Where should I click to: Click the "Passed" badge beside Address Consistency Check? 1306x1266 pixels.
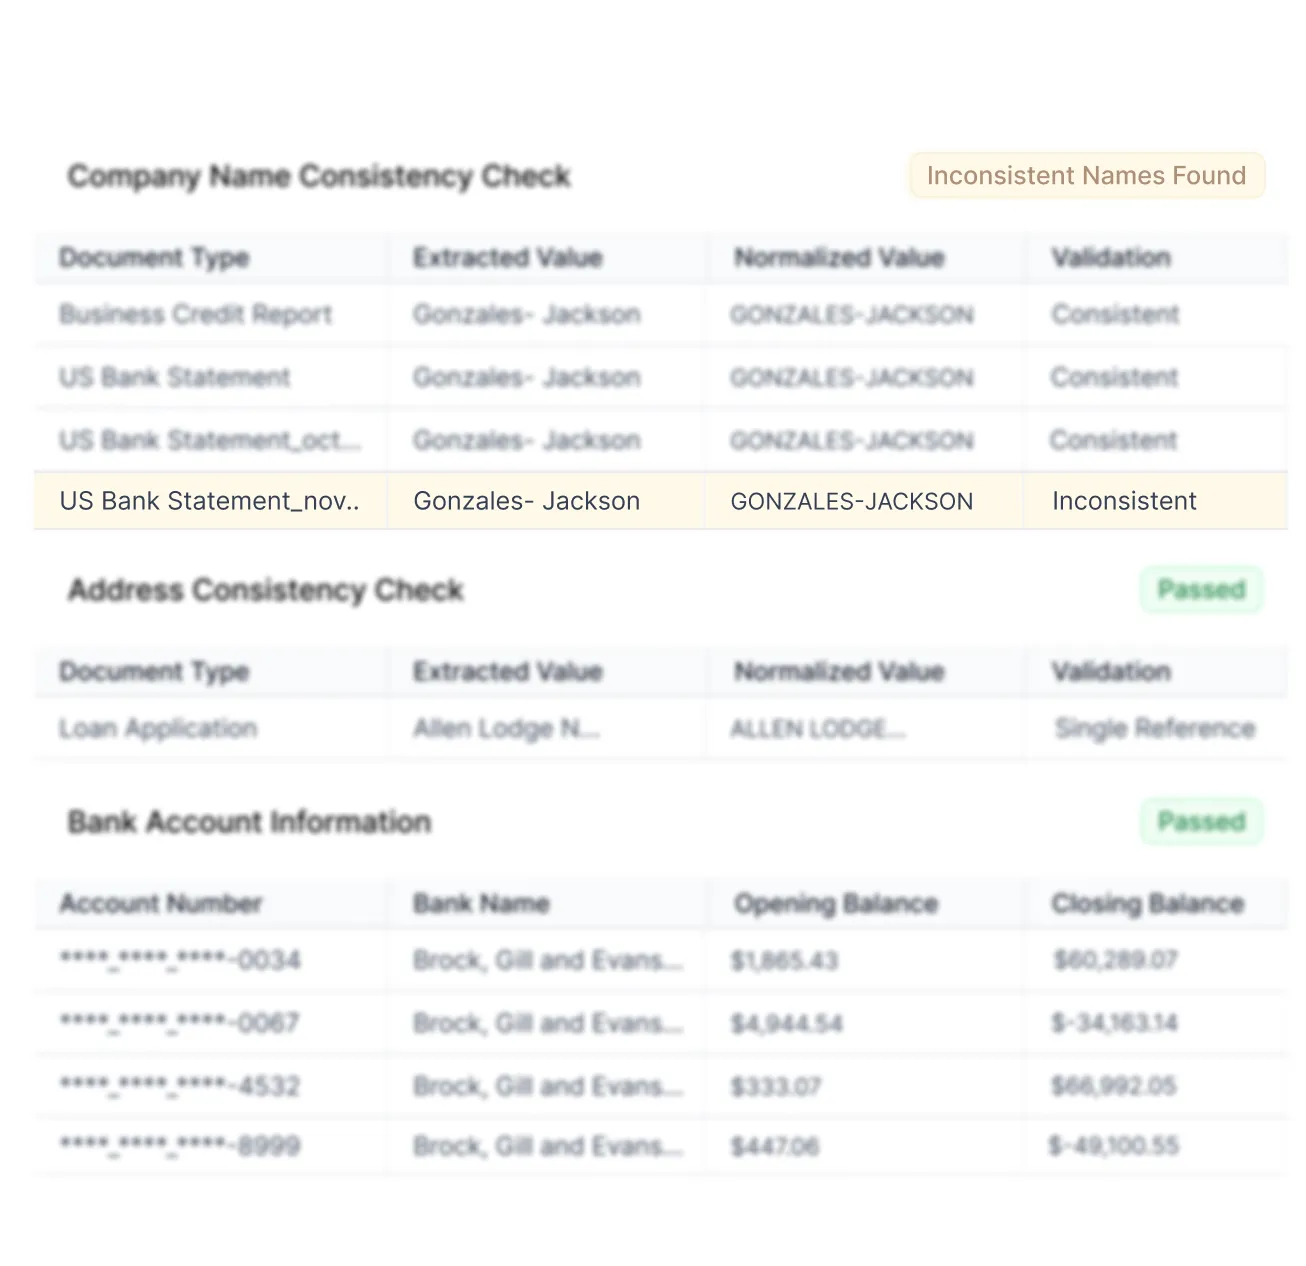pos(1201,589)
